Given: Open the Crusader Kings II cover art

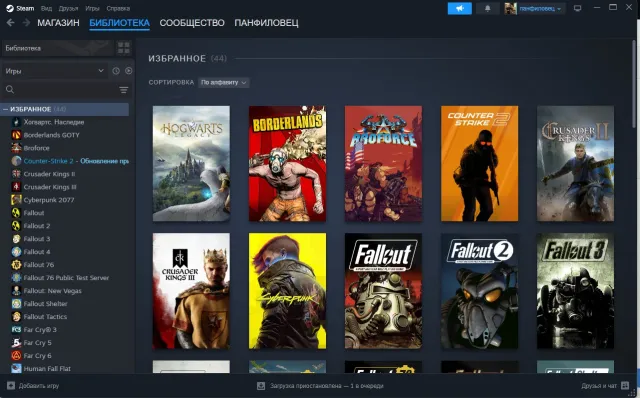Looking at the screenshot, I should pyautogui.click(x=576, y=164).
